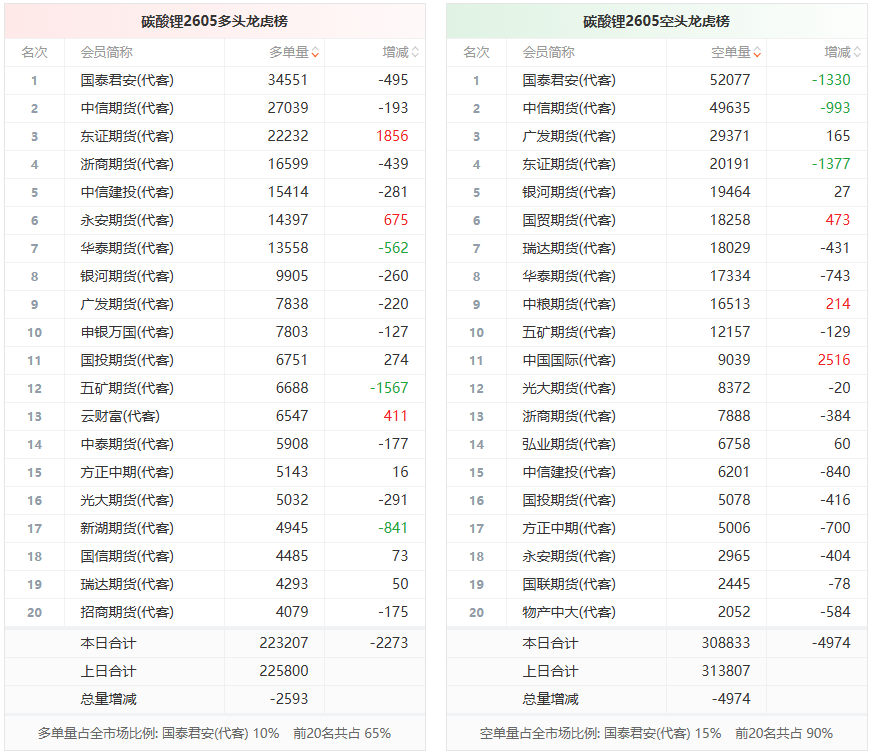Select 物产中大(代客) row name
The image size is (872, 754).
pyautogui.click(x=569, y=612)
